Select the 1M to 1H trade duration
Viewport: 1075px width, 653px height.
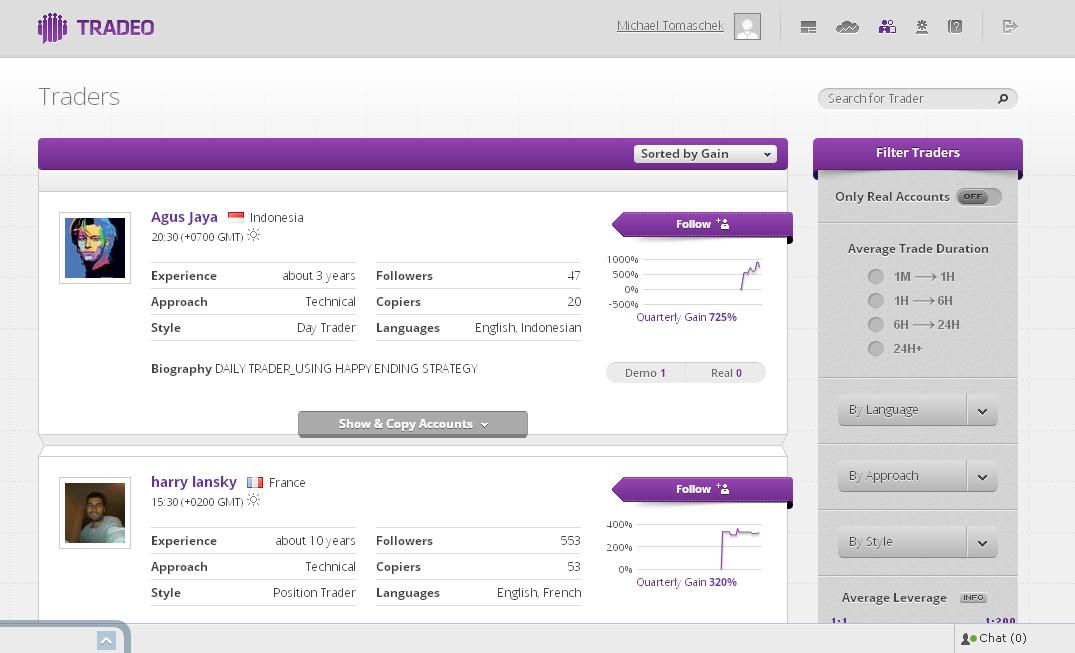click(x=876, y=277)
